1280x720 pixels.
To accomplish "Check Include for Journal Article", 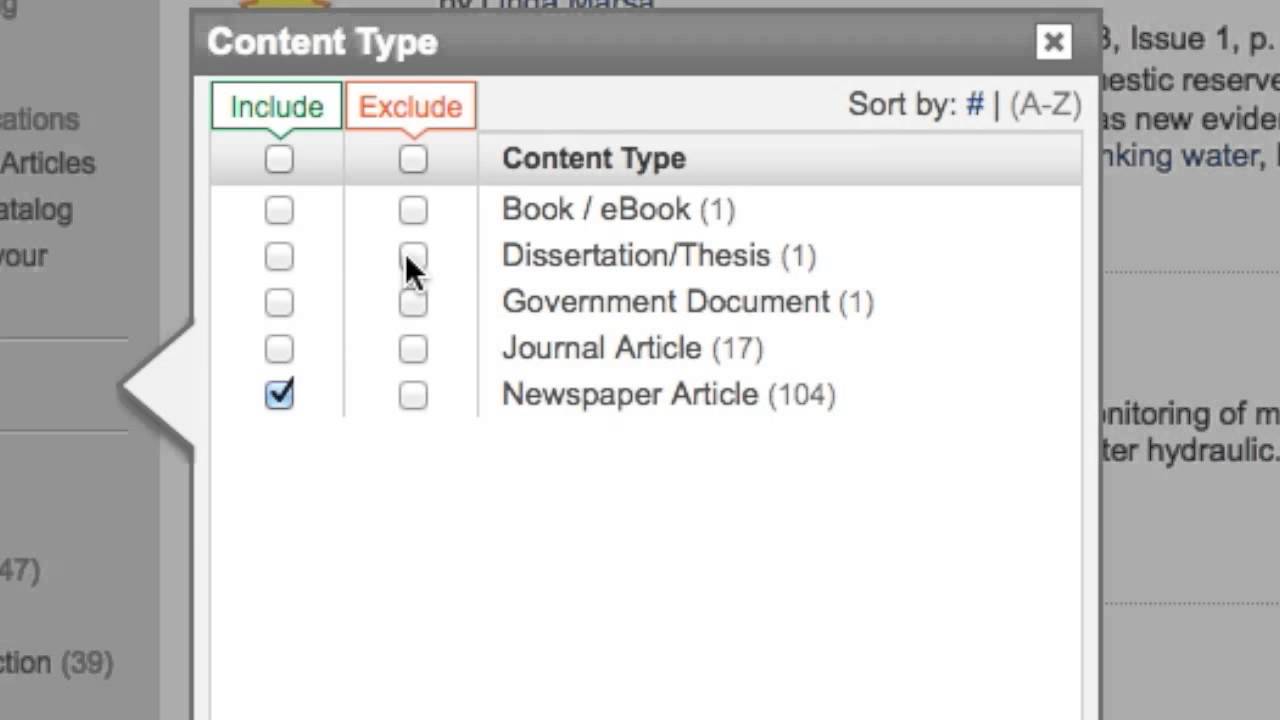I will 279,348.
